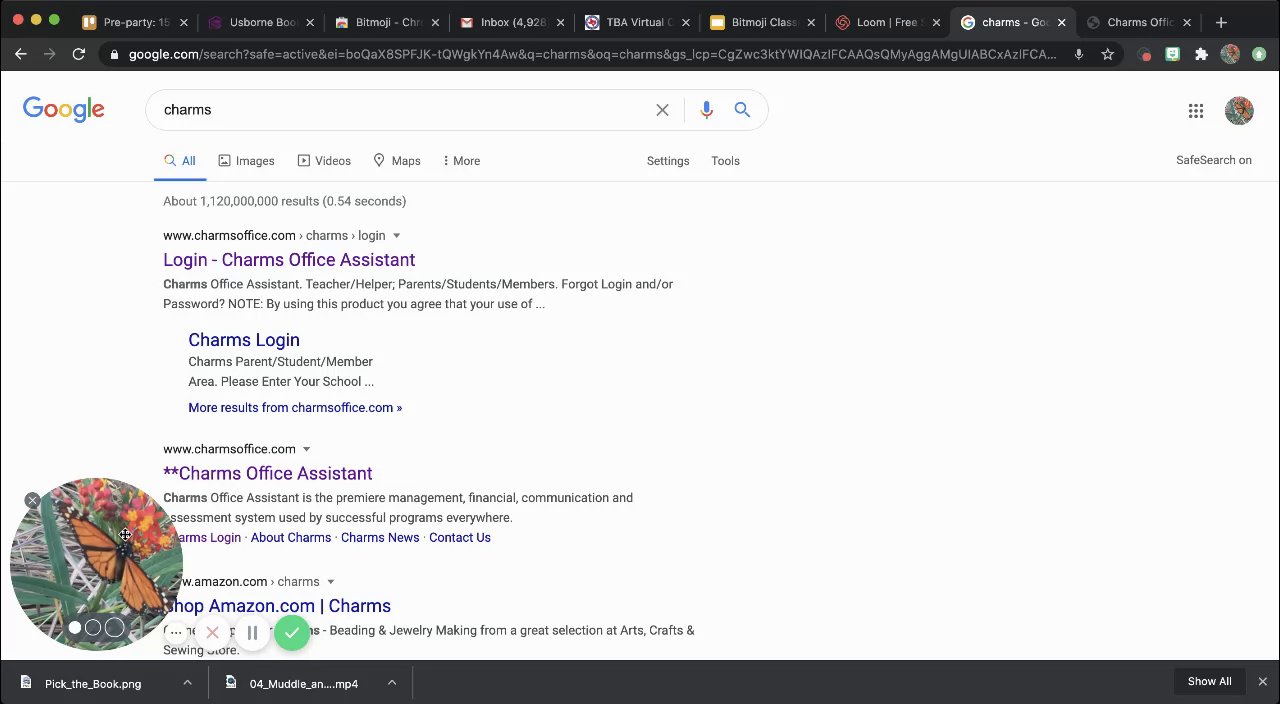Click Show All downloads button
This screenshot has height=704, width=1280.
[x=1209, y=682]
